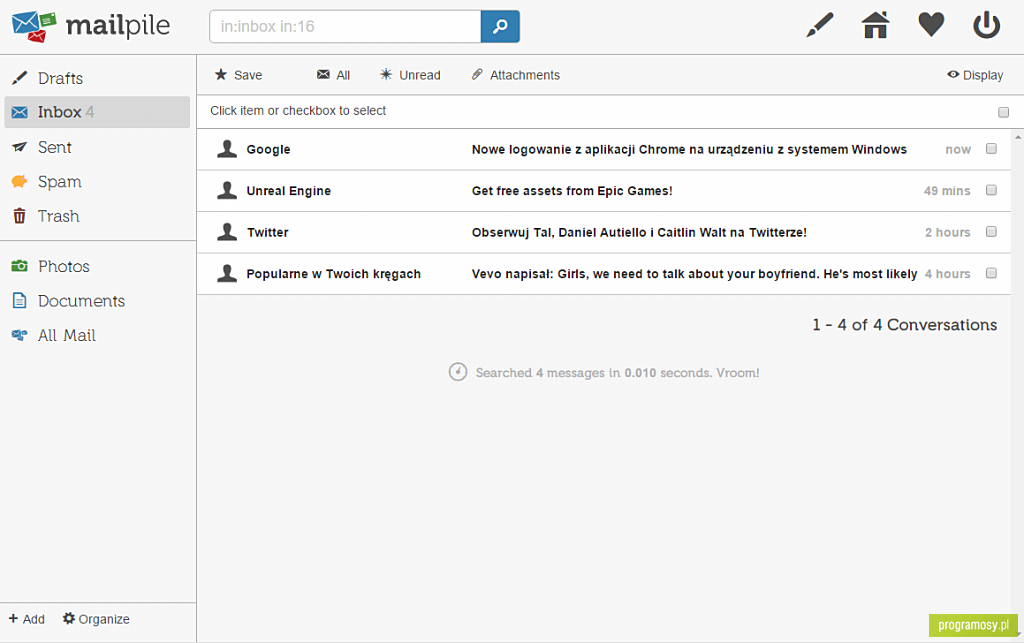Click the Add button in sidebar
Screen dimensions: 1024x643
27,619
